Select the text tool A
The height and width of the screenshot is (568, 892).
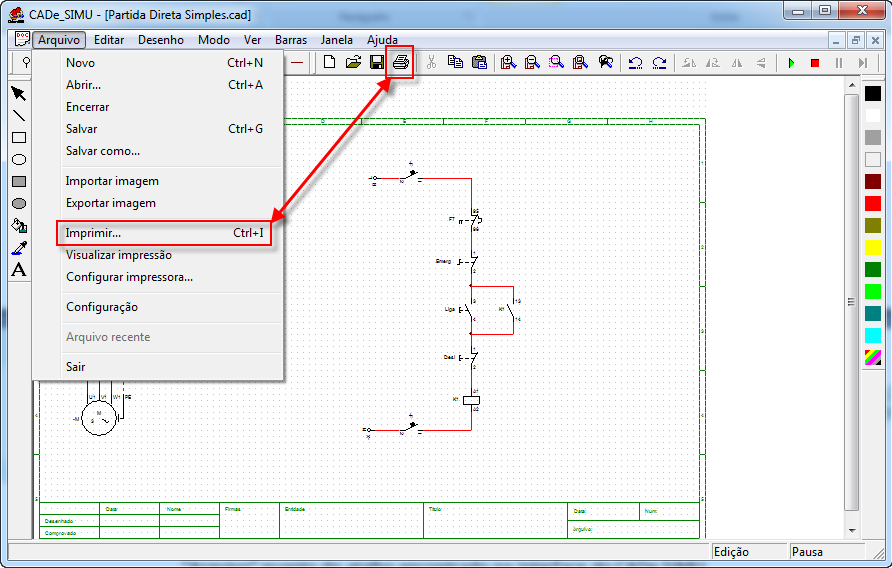pos(18,270)
